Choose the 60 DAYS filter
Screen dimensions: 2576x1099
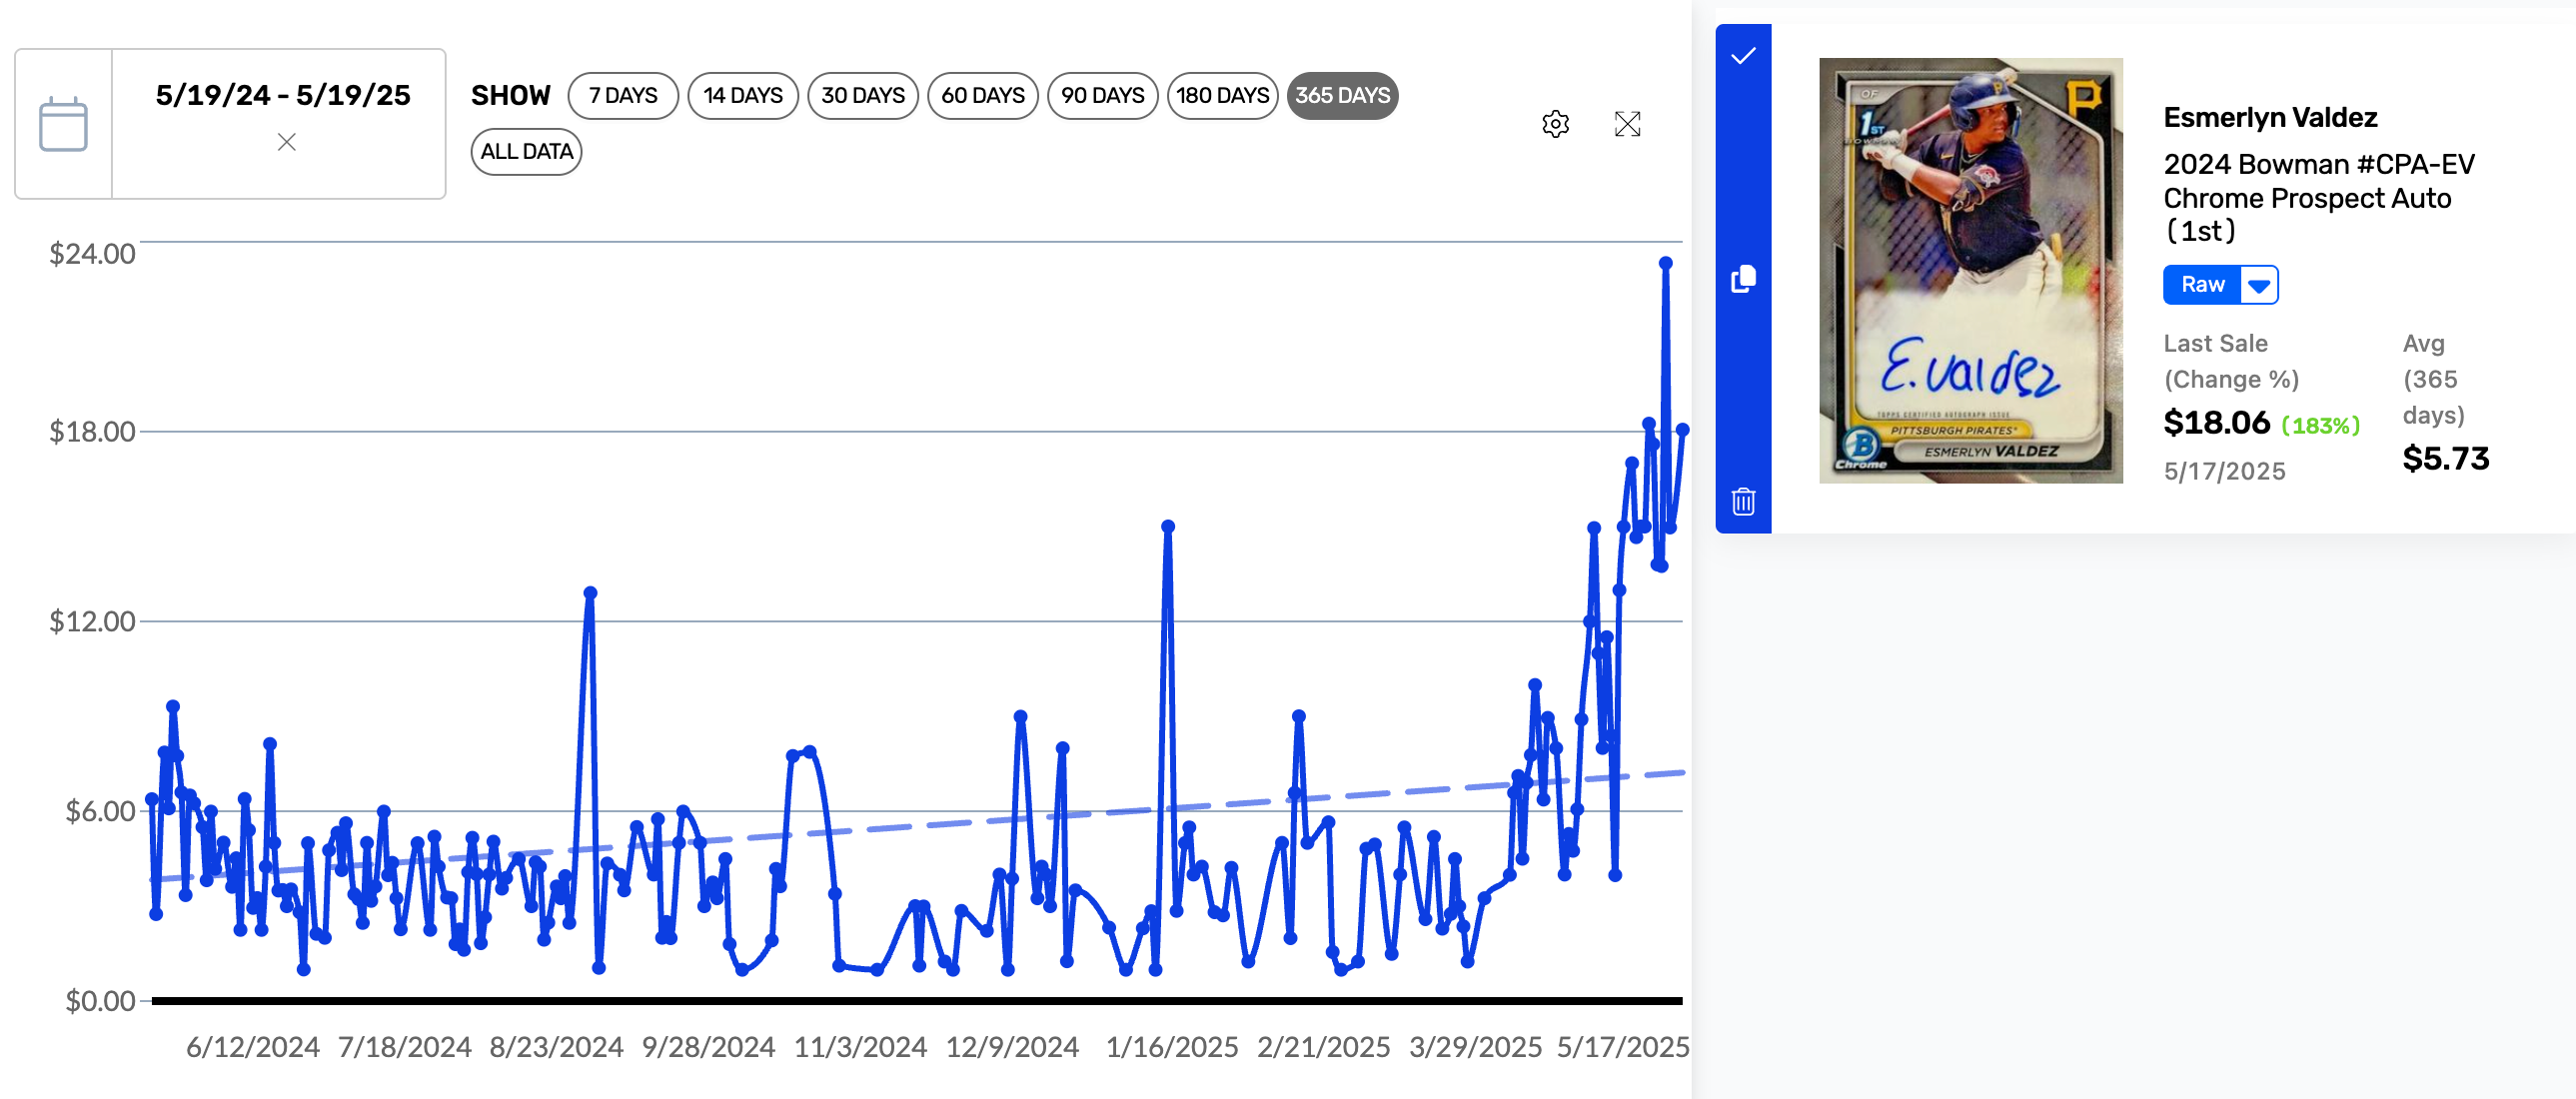(982, 96)
